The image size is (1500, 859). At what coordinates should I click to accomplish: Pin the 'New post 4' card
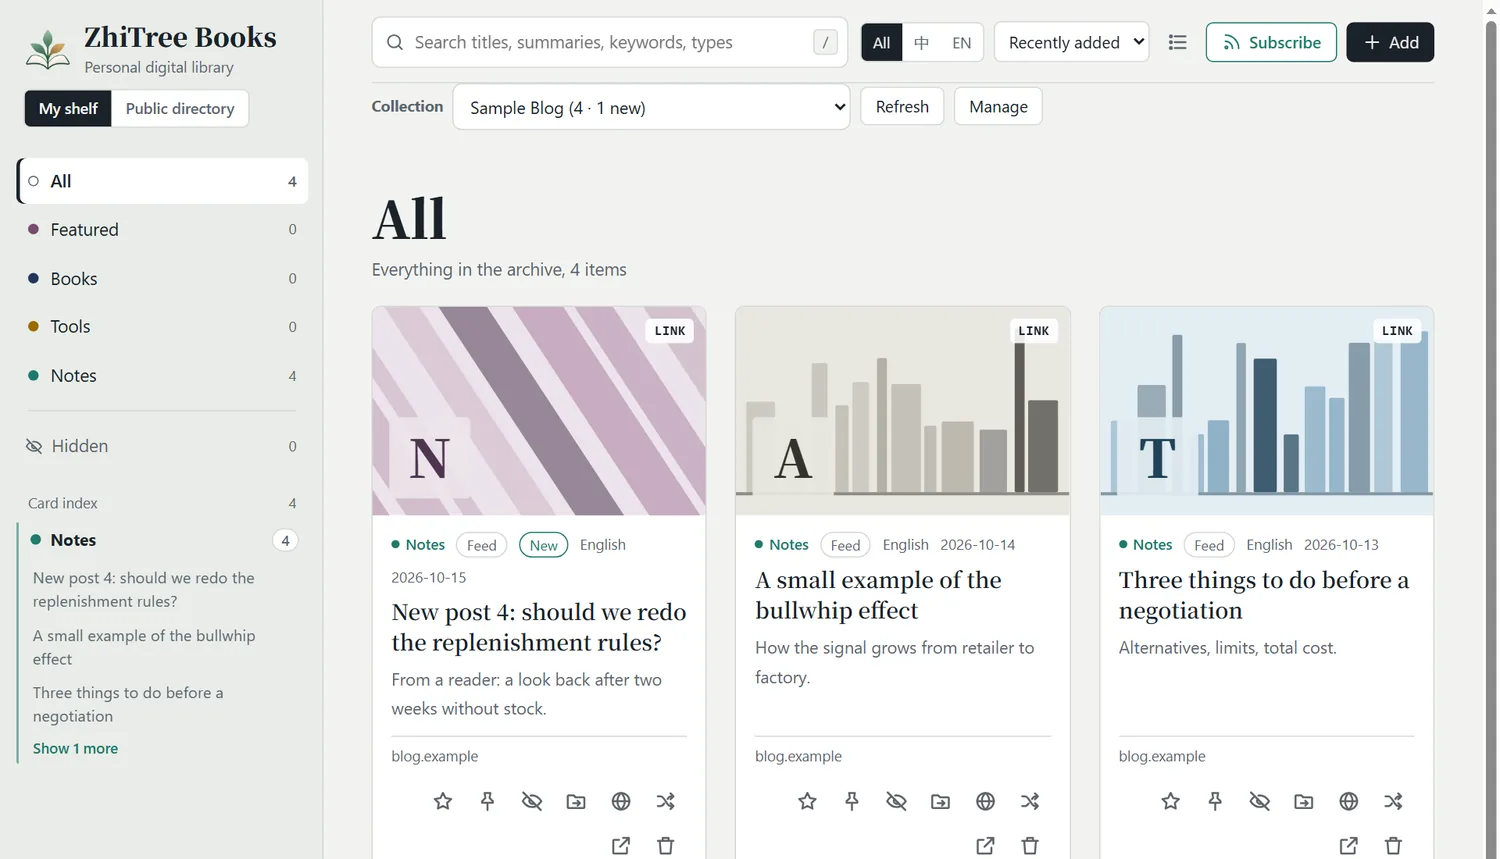coord(487,801)
